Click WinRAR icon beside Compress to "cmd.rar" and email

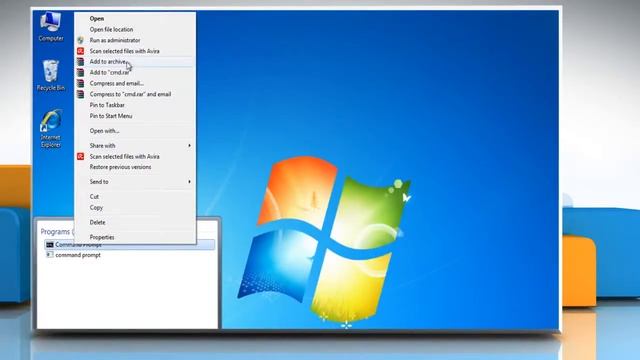[80, 94]
